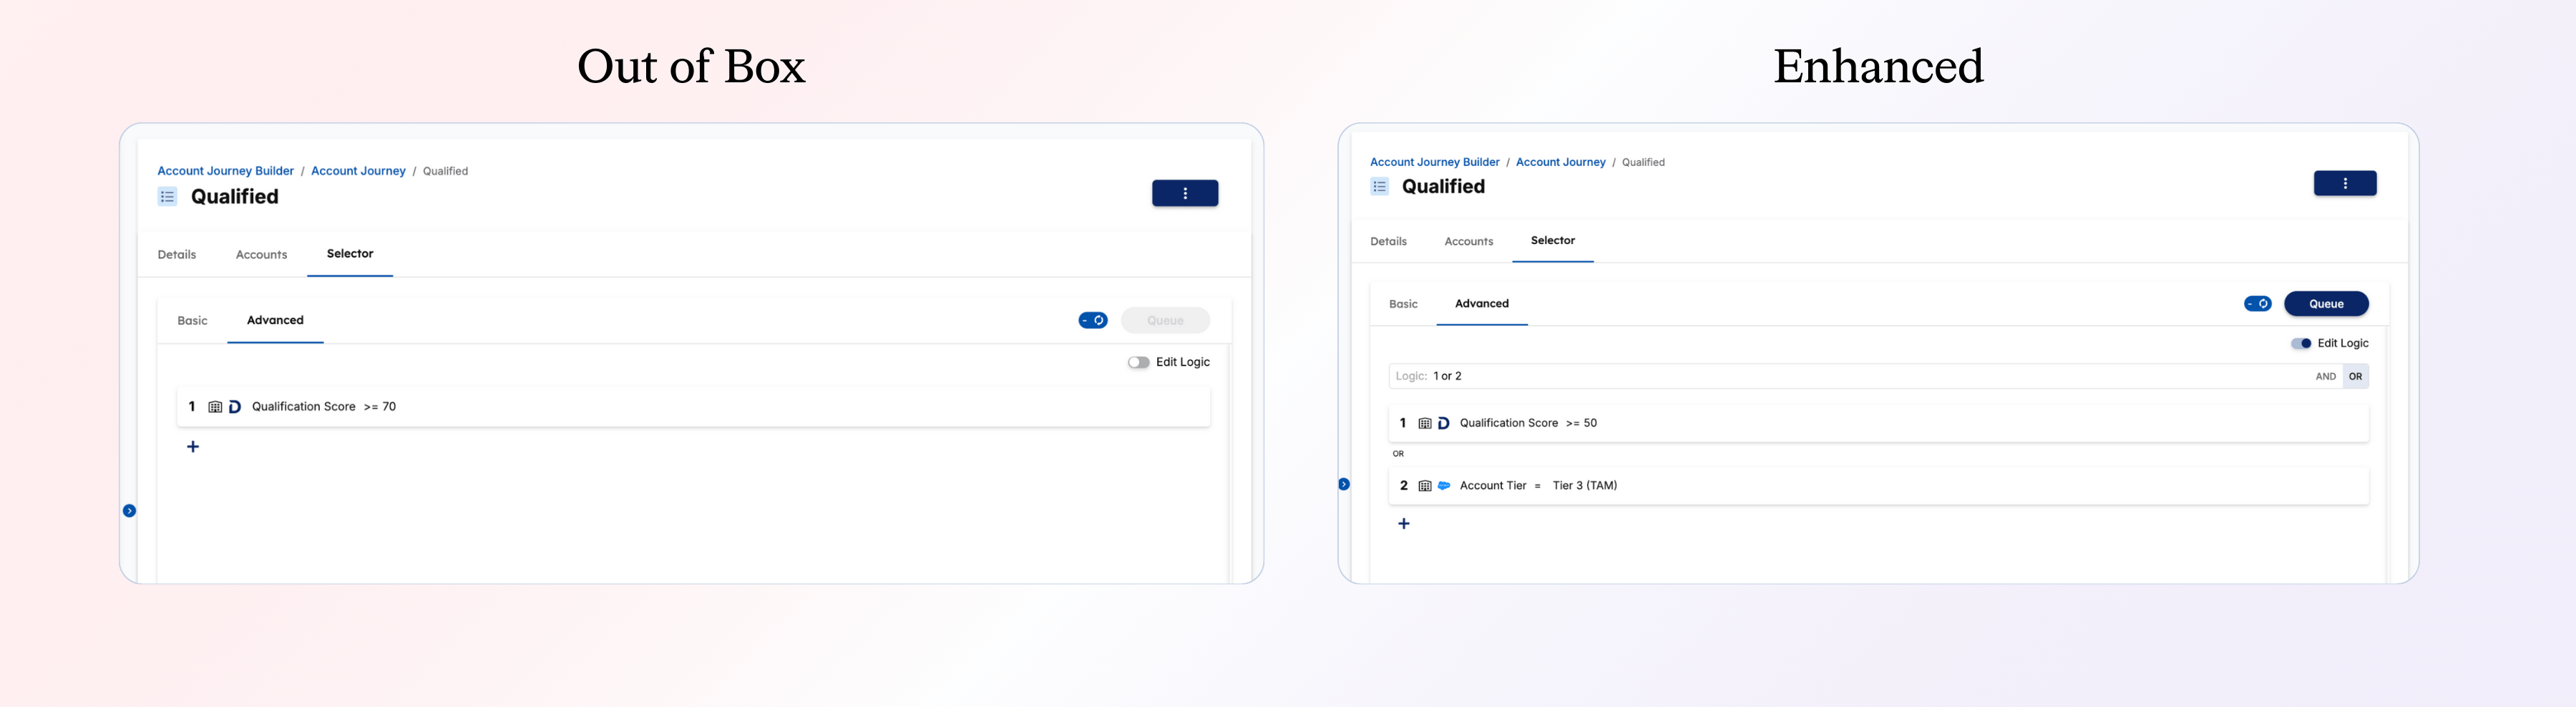Image resolution: width=2576 pixels, height=707 pixels.
Task: Disable the Edit Logic toggle in the Enhanced panel
Action: (x=2300, y=344)
